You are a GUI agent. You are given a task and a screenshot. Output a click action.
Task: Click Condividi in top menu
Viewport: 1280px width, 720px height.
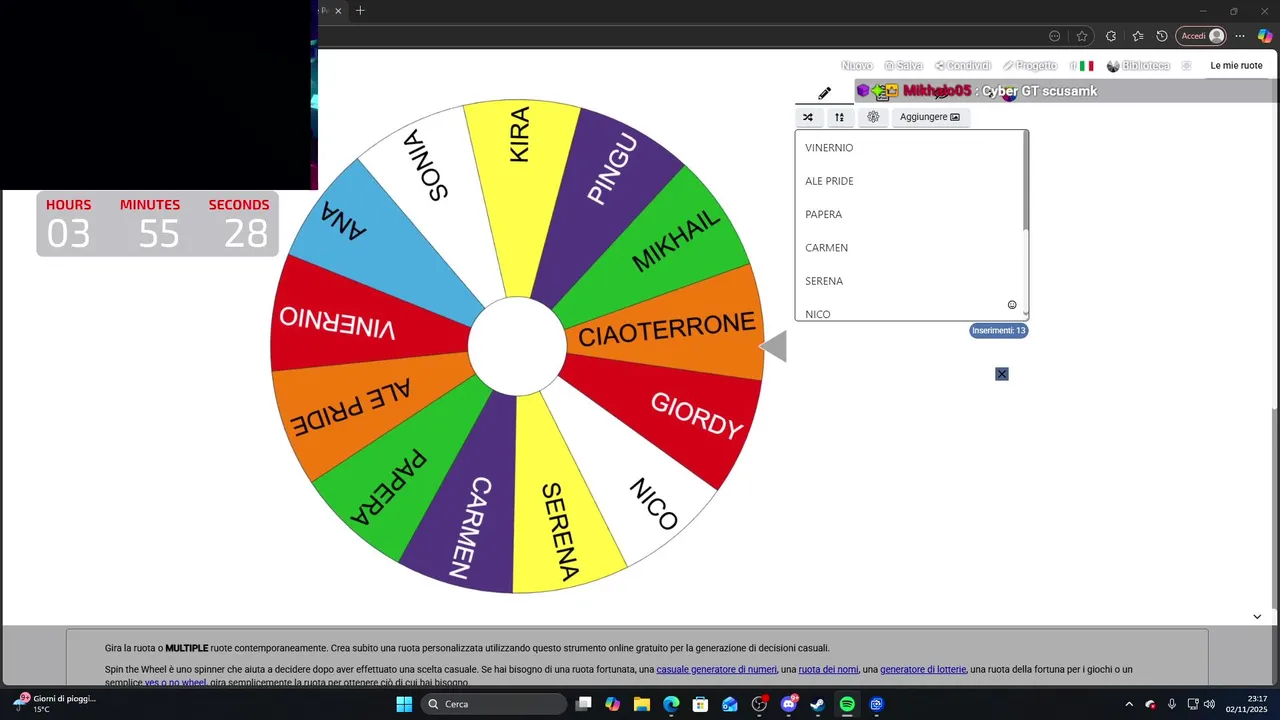[x=963, y=66]
